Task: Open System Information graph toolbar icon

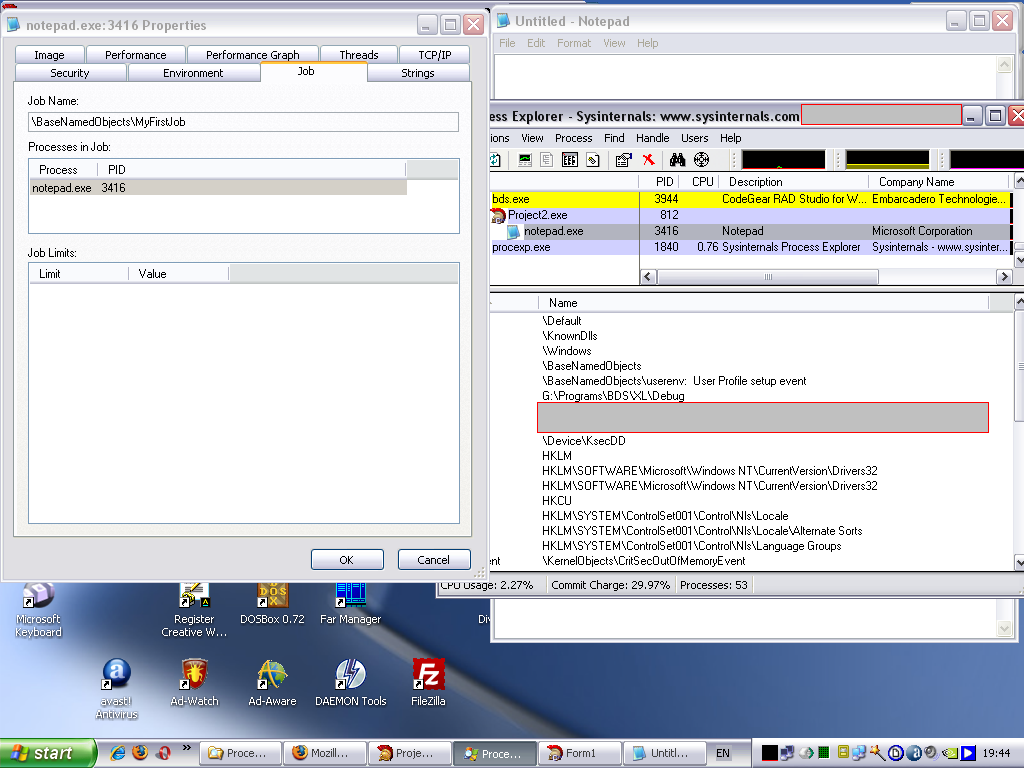Action: [x=525, y=160]
